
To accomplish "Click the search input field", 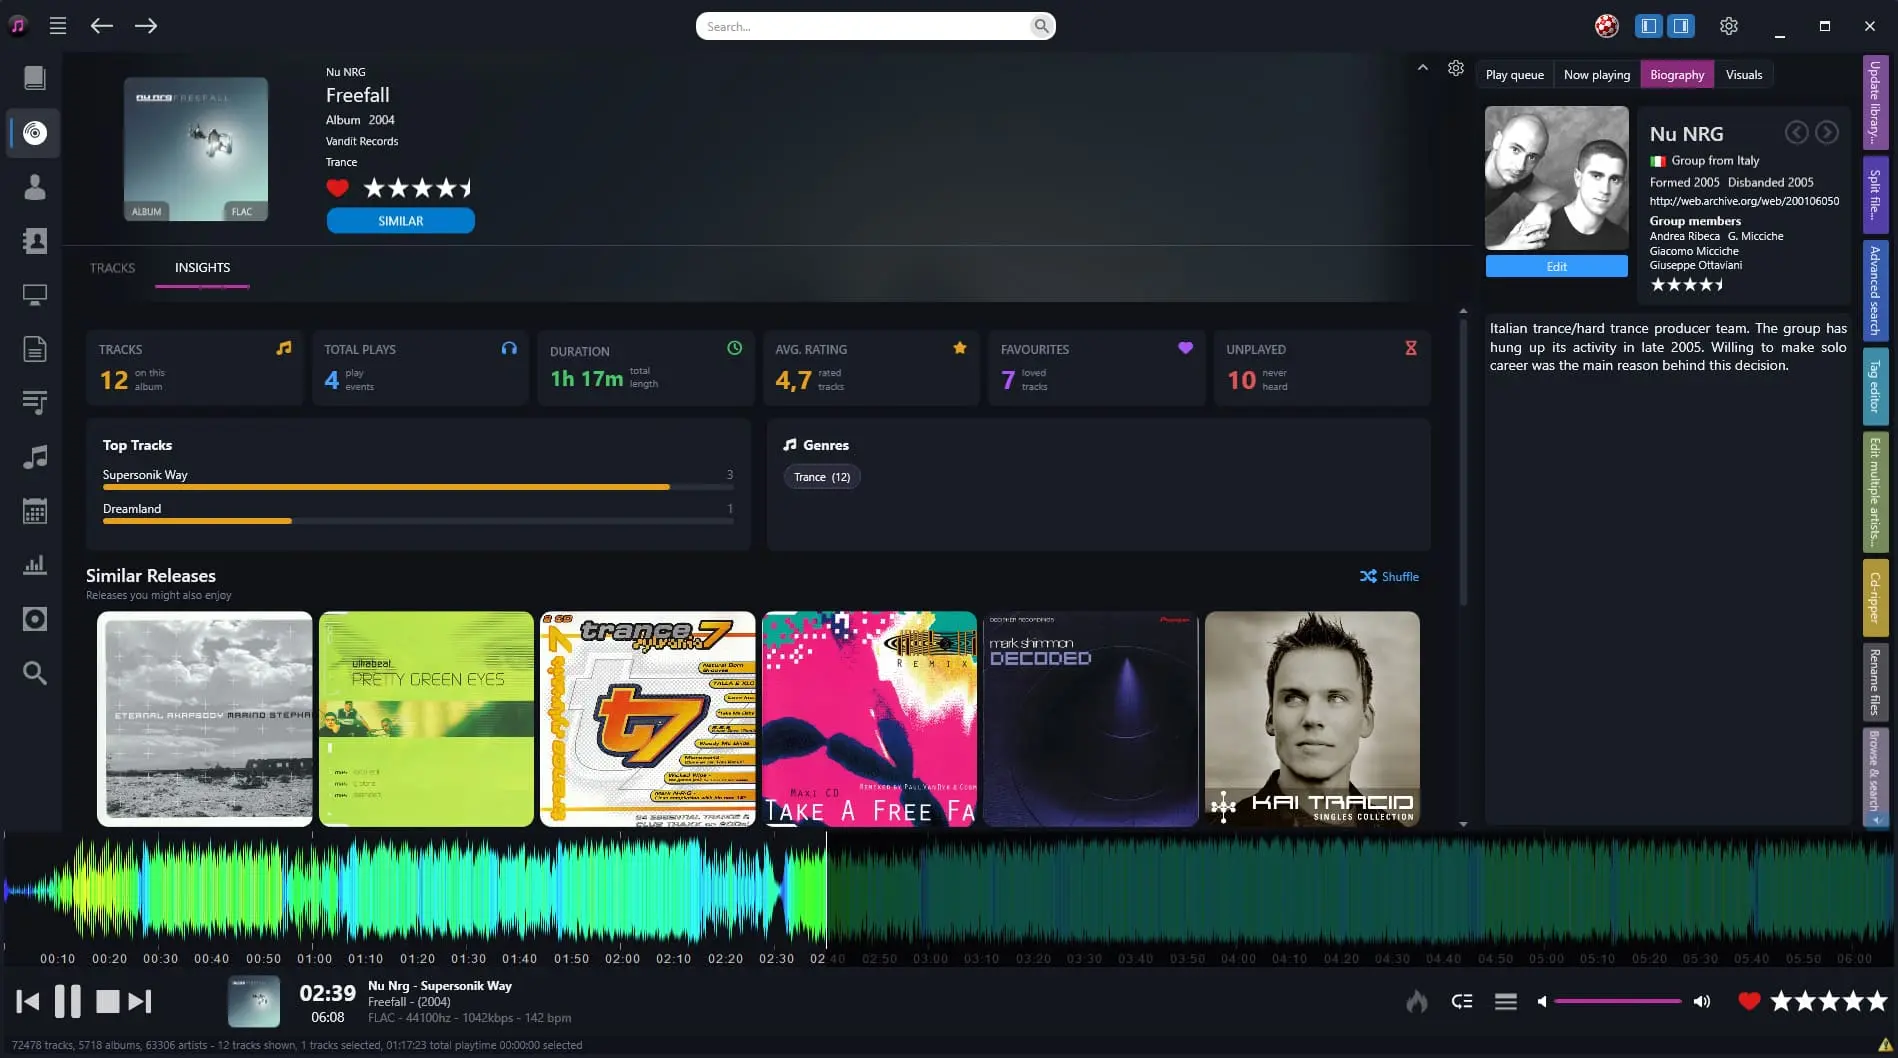I will [865, 26].
